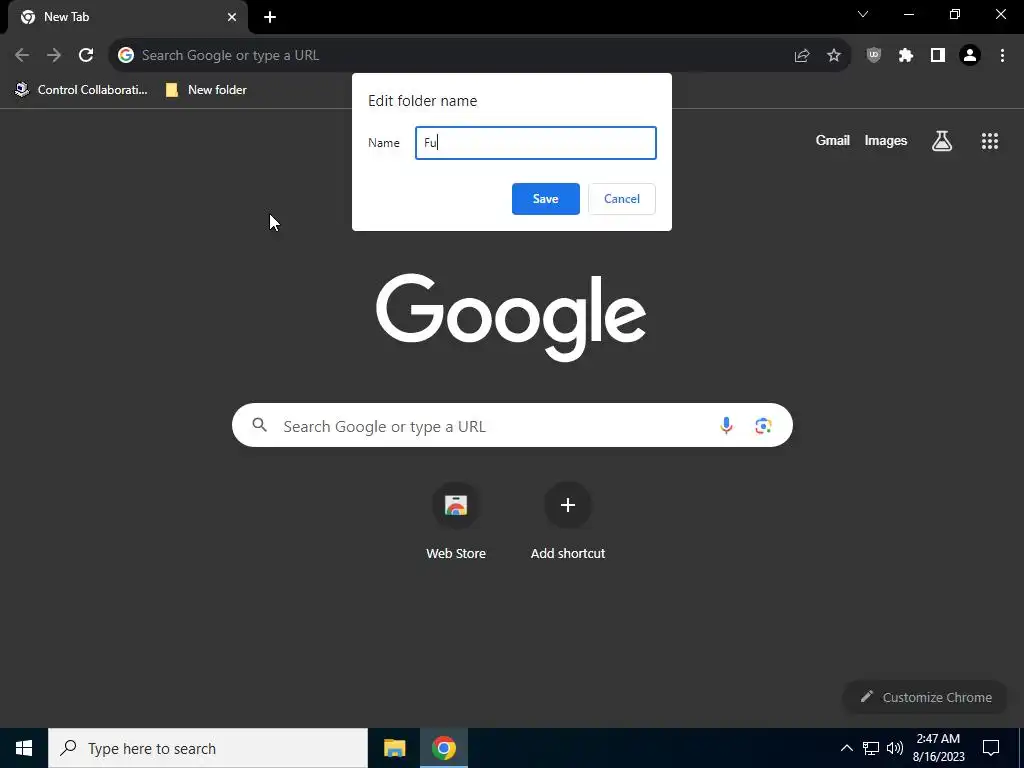This screenshot has height=768, width=1024.
Task: Open the Web Store shortcut
Action: tap(456, 522)
